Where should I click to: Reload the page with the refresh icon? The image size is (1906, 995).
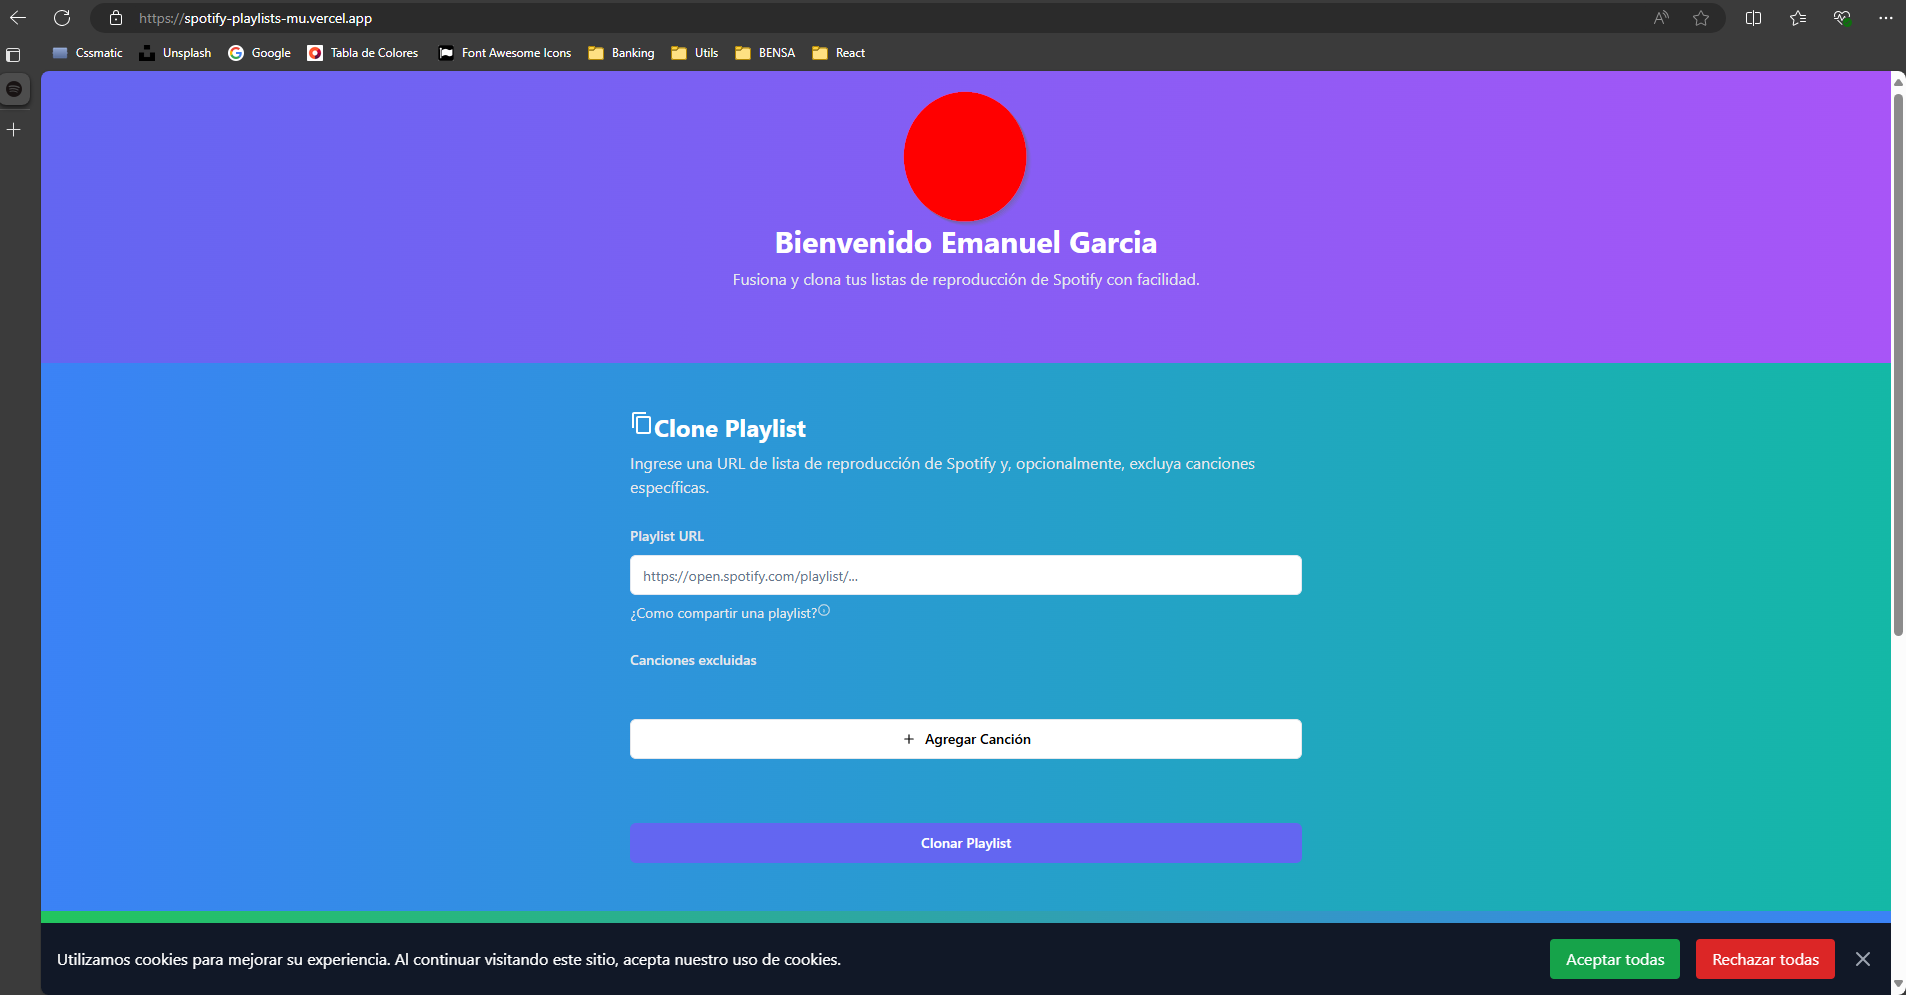(x=62, y=18)
